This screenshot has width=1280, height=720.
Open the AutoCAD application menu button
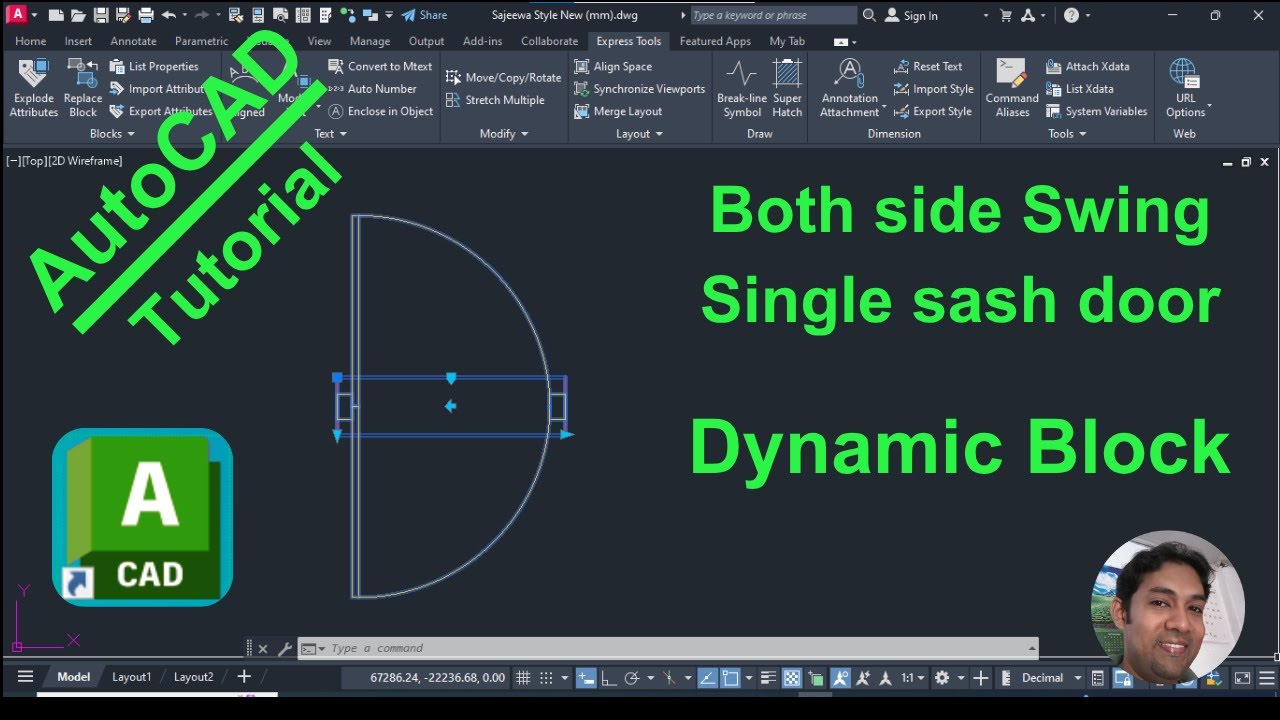(17, 15)
